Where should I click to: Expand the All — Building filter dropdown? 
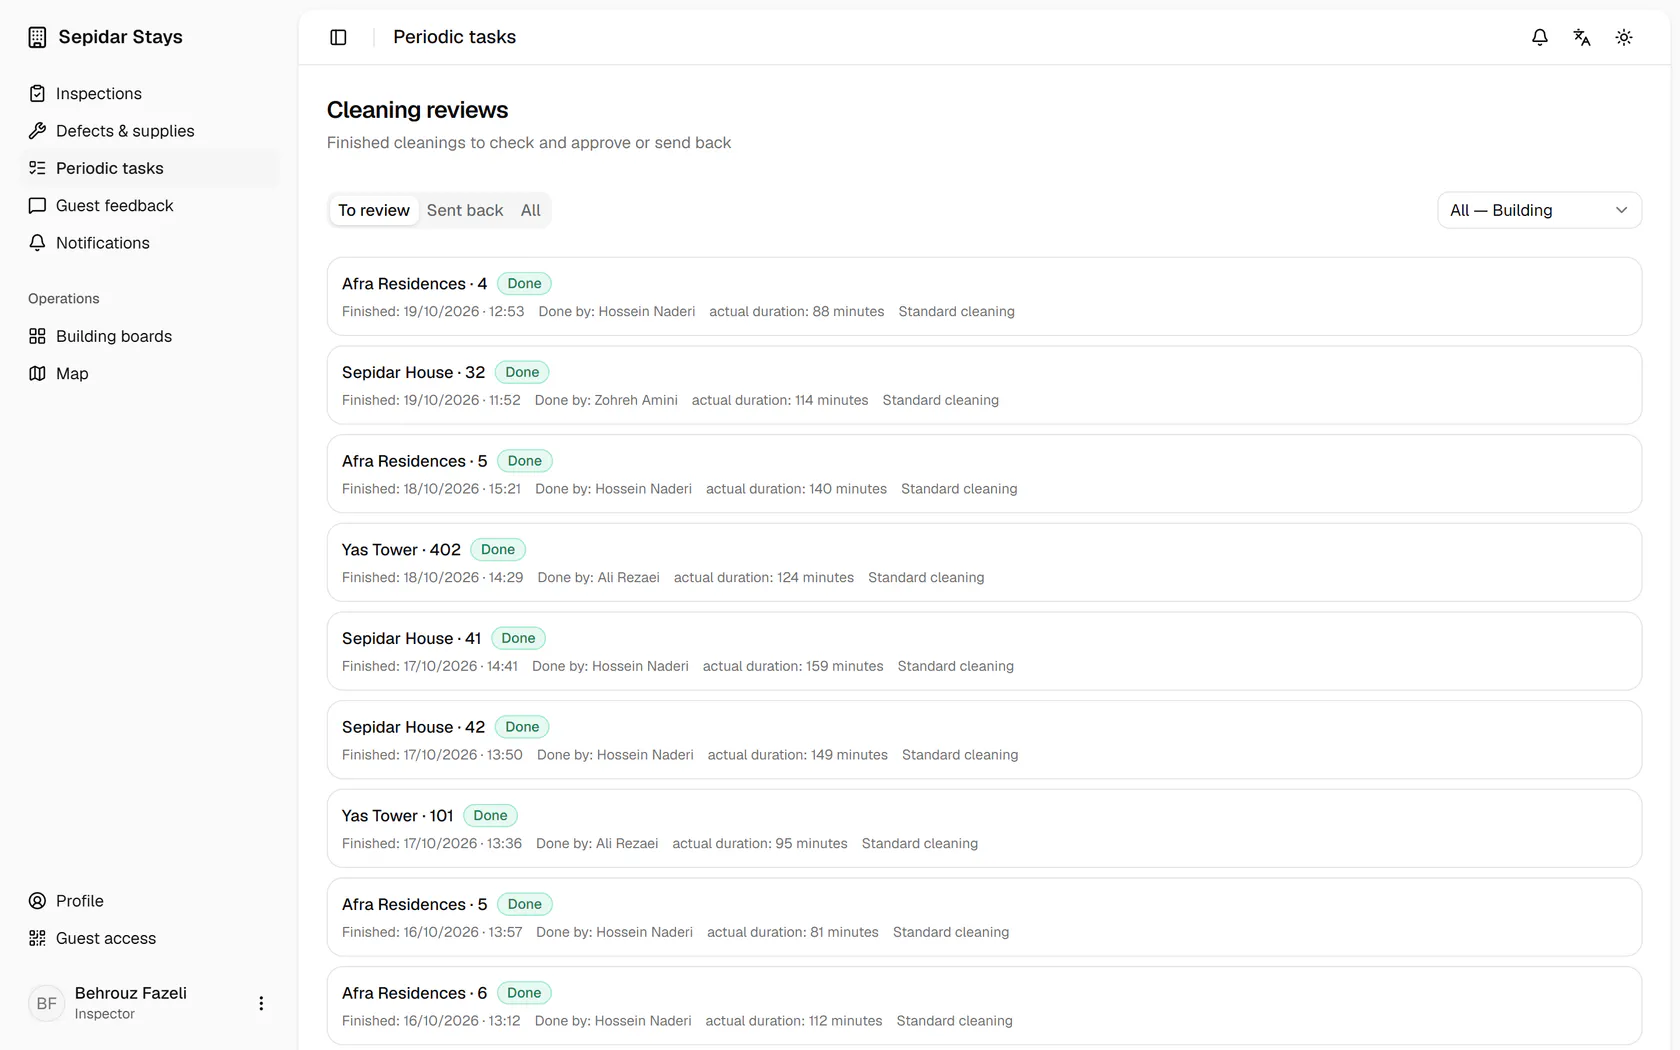pos(1539,210)
